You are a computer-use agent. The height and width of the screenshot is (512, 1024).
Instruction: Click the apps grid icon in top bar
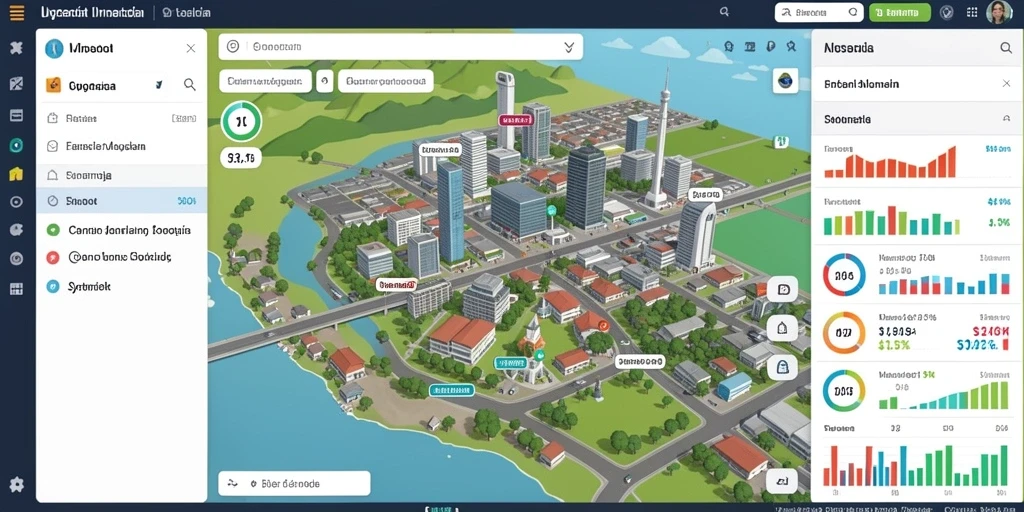(x=972, y=12)
